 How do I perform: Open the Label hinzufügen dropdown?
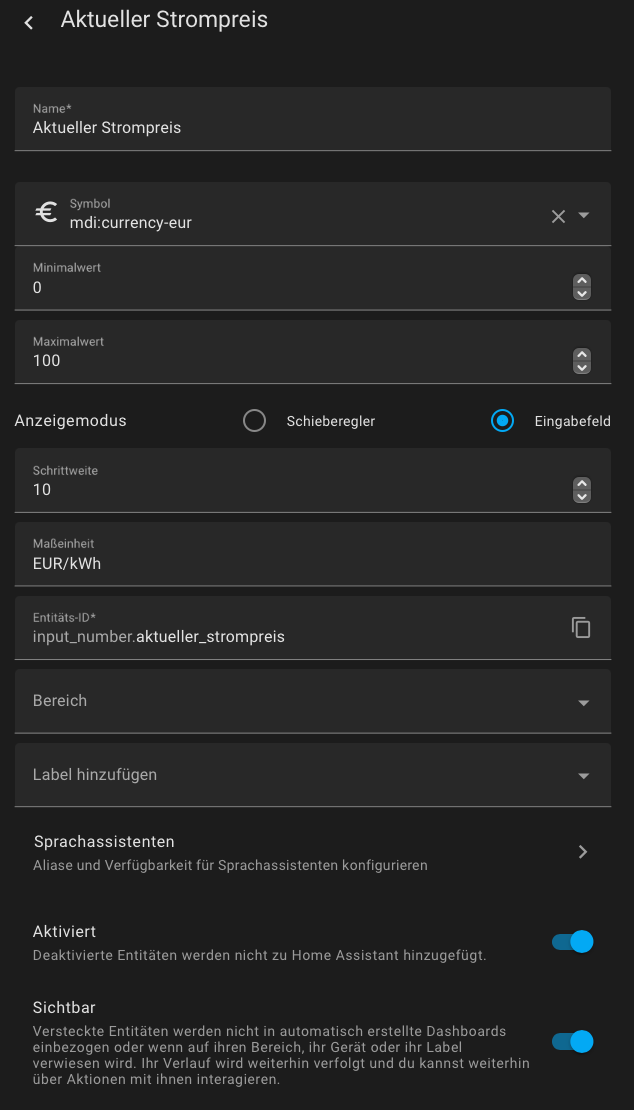[313, 774]
